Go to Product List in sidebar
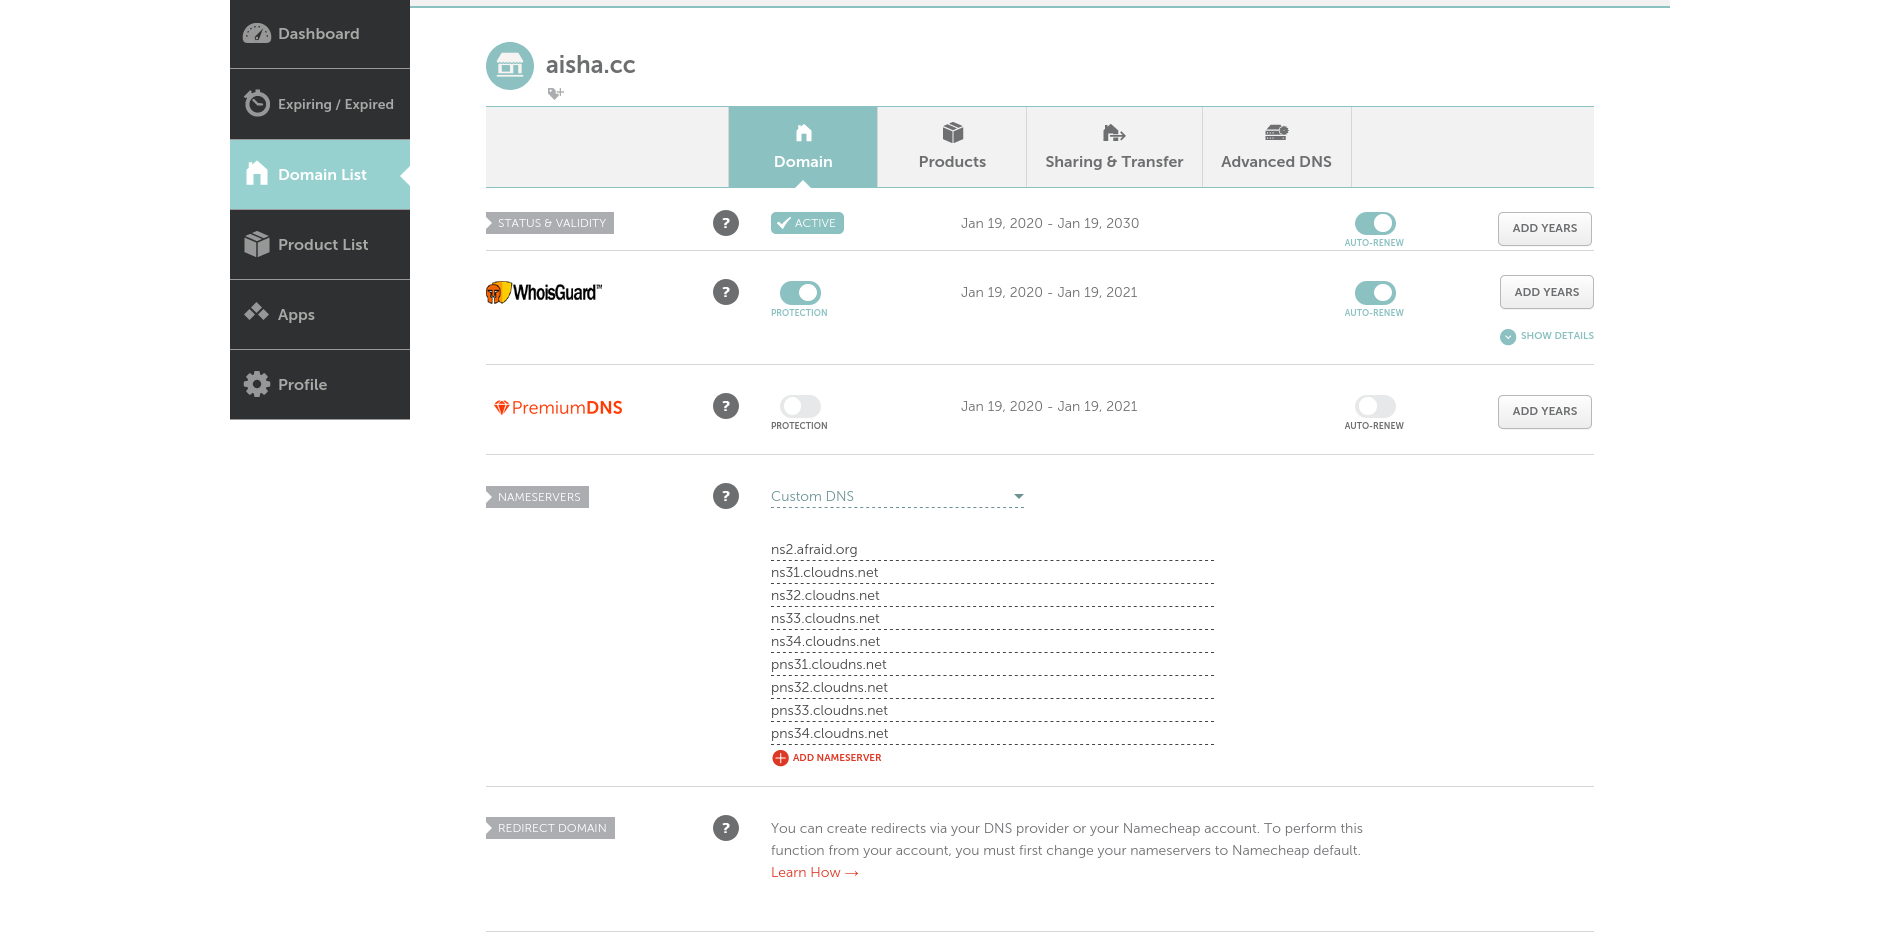1893x942 pixels. 320,244
